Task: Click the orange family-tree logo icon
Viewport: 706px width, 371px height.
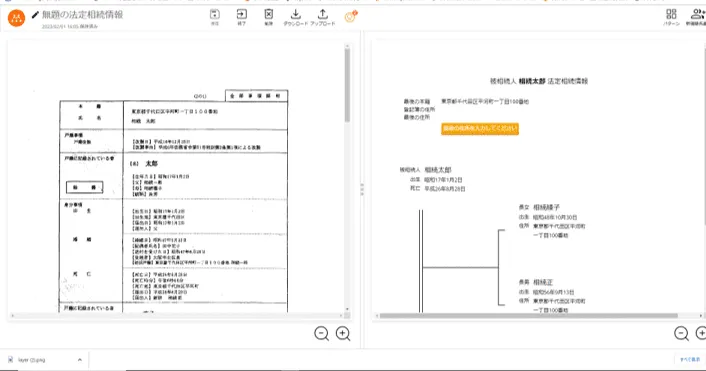Action: pyautogui.click(x=16, y=18)
